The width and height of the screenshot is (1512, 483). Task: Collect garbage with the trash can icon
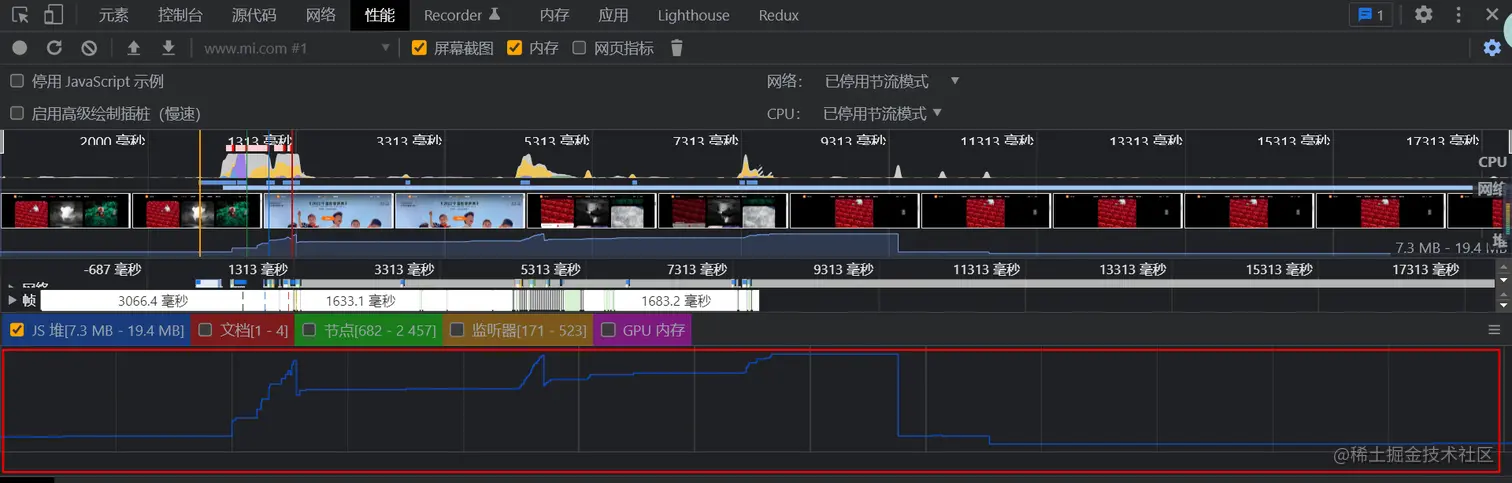(x=677, y=47)
